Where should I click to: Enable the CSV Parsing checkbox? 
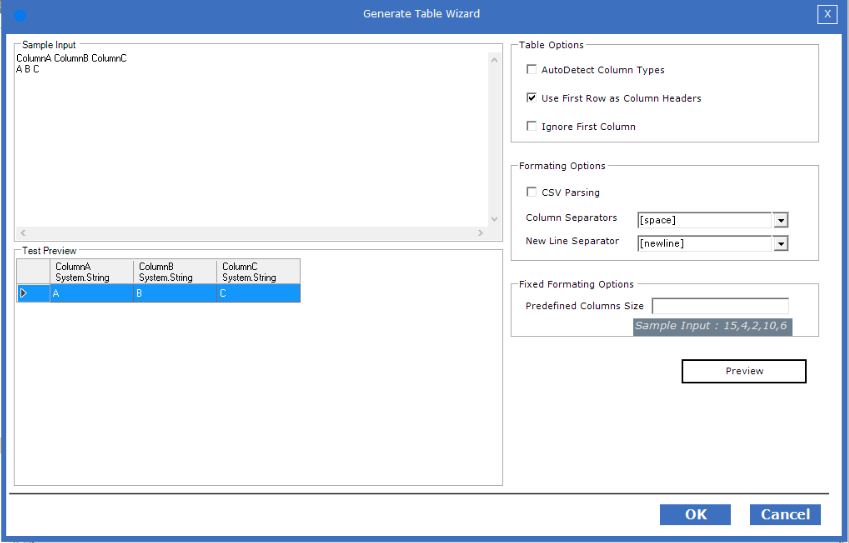point(531,192)
